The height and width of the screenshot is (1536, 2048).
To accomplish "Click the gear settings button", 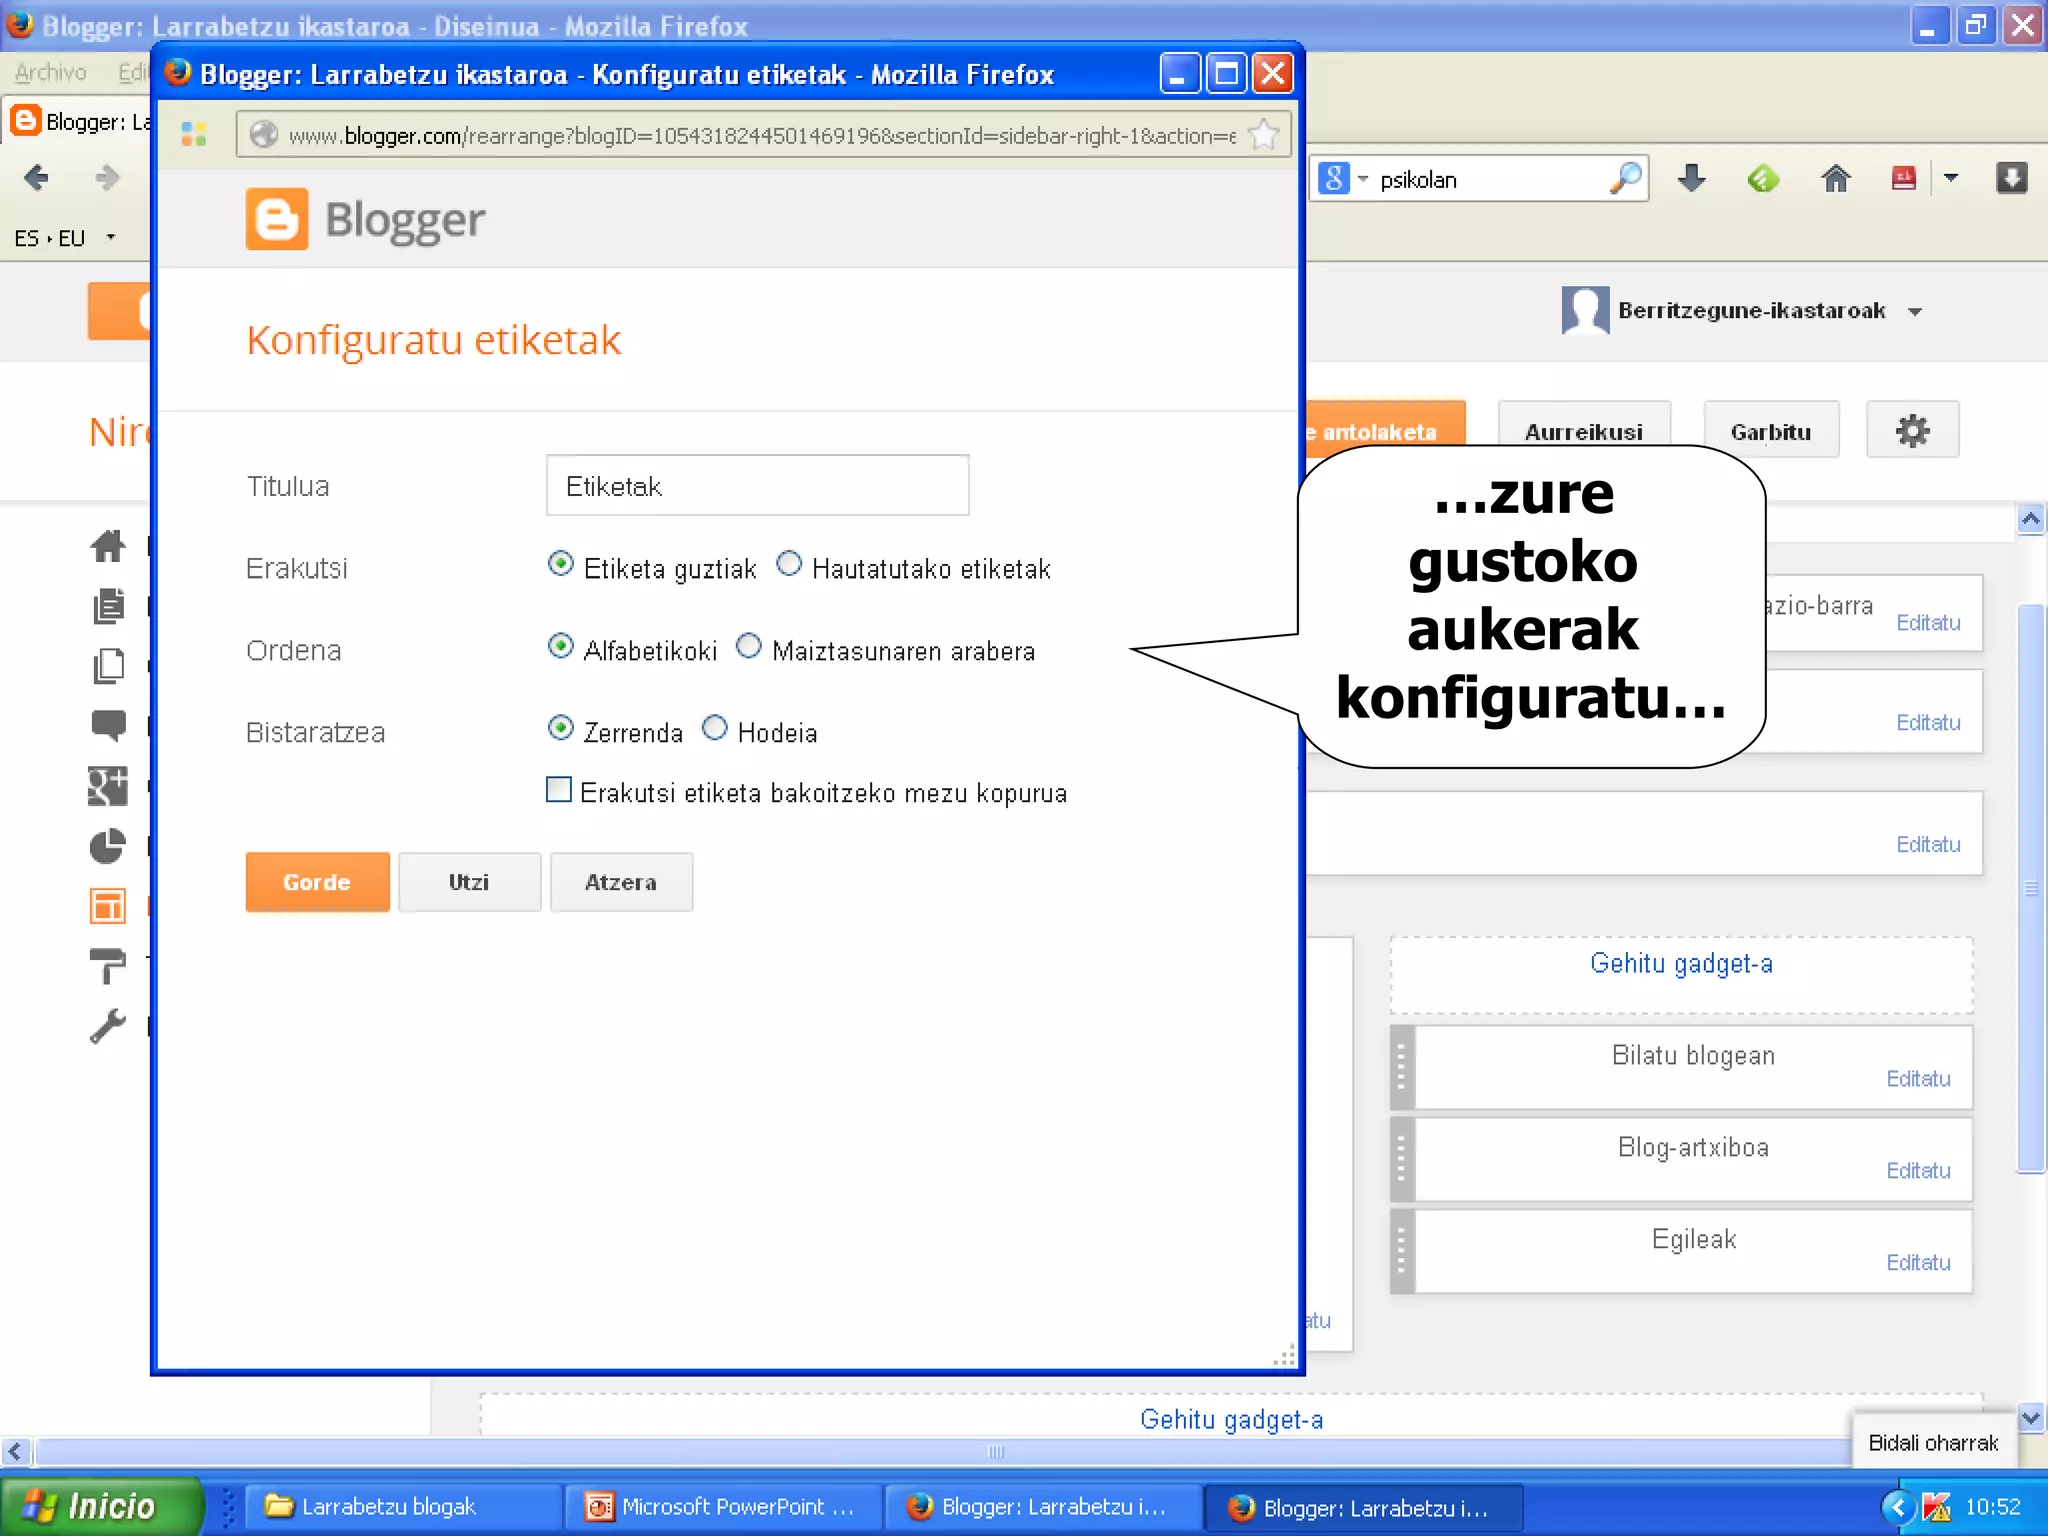I will click(x=1911, y=431).
